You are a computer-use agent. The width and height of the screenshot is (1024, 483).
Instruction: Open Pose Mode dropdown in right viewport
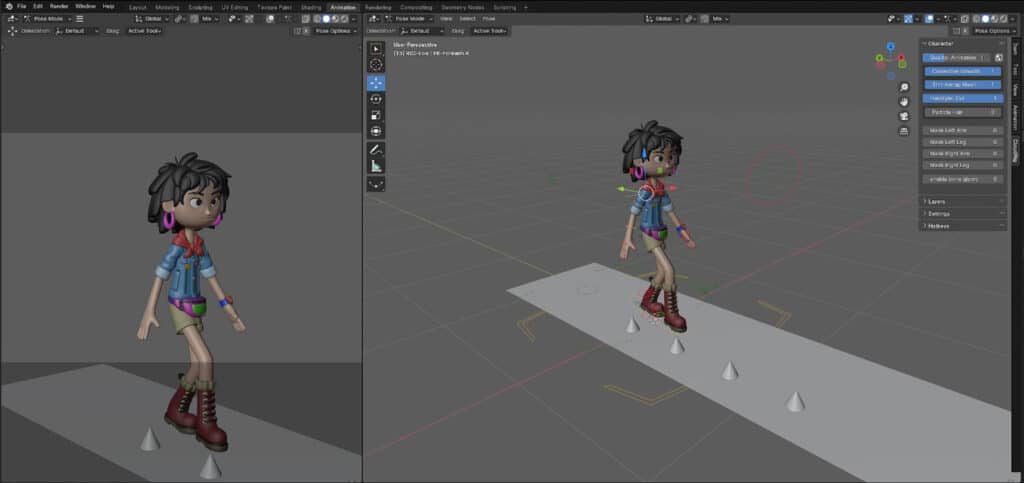(409, 19)
